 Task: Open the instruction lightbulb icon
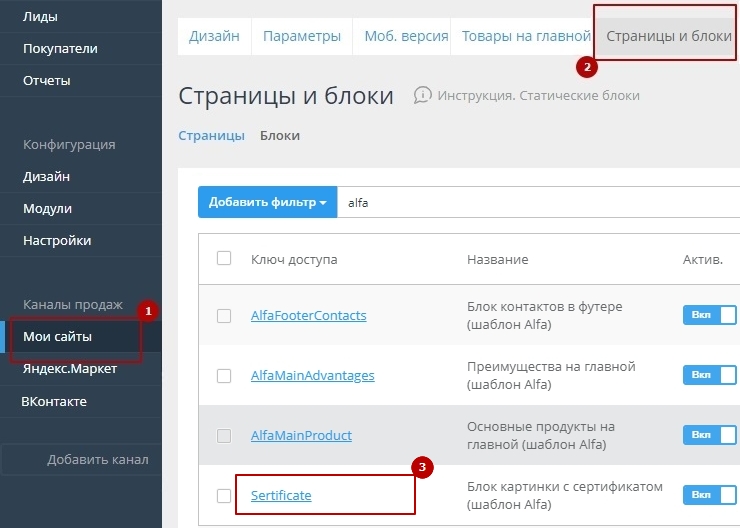pos(423,95)
